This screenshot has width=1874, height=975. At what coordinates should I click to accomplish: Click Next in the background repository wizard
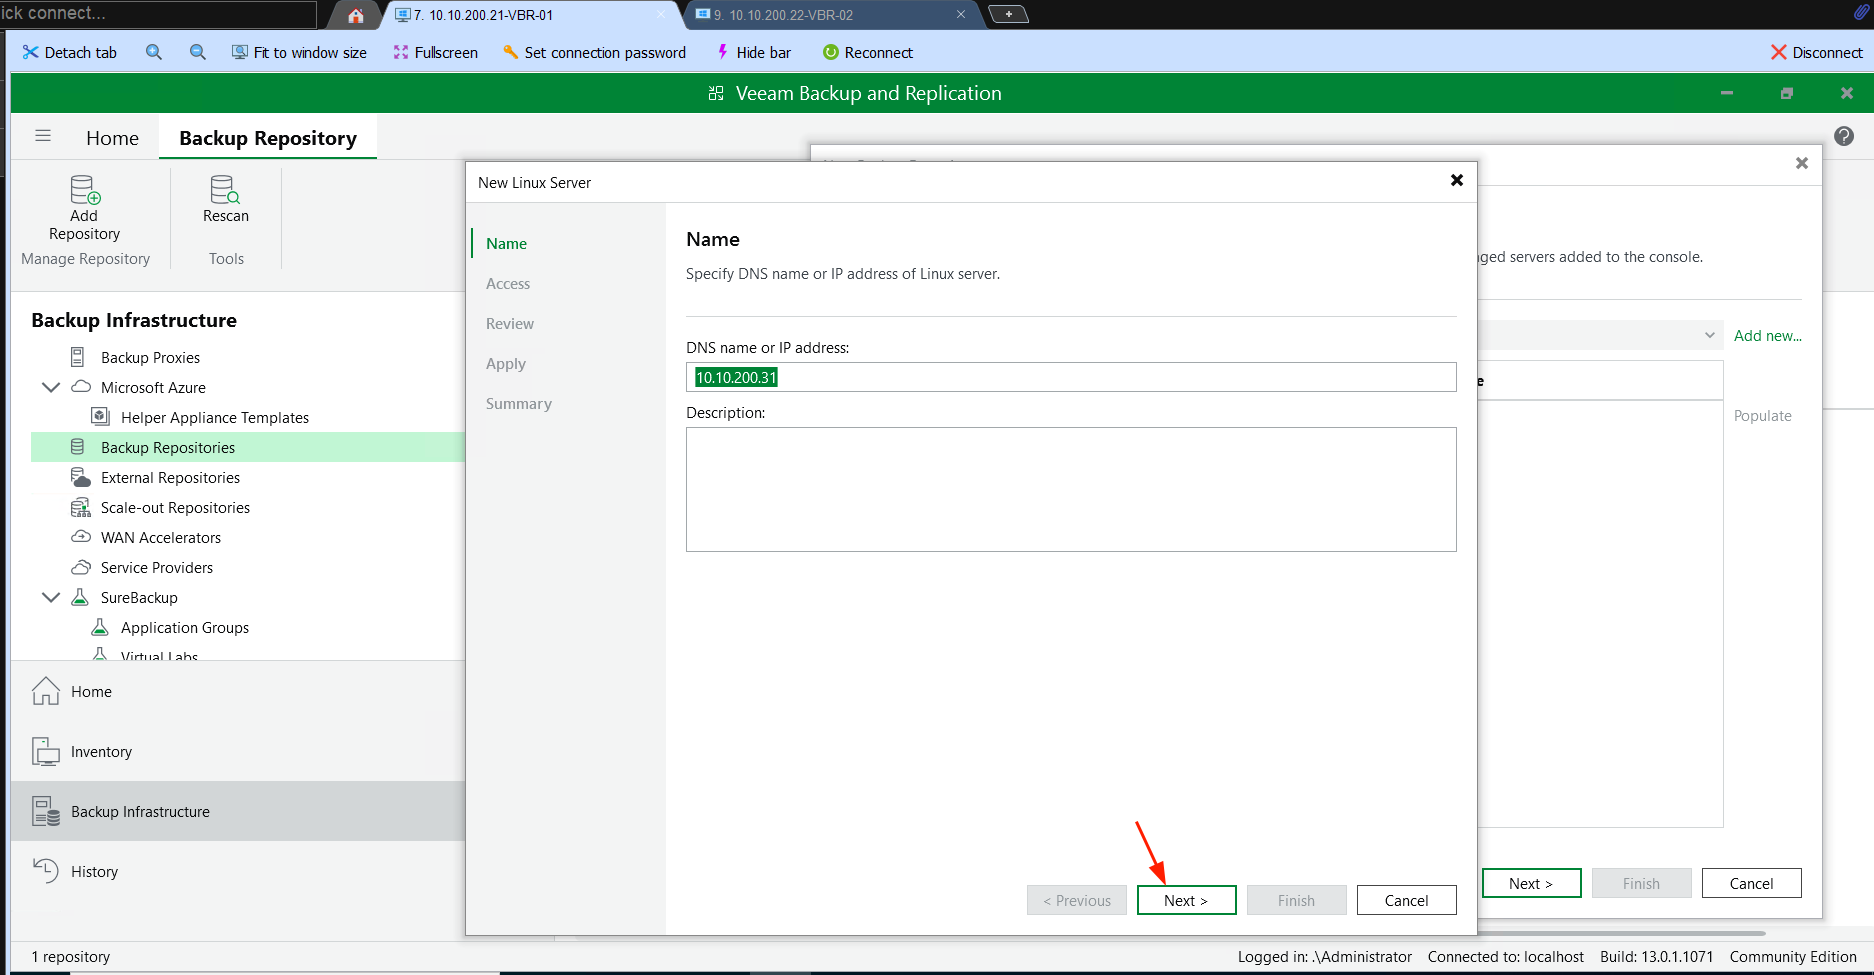(1531, 883)
